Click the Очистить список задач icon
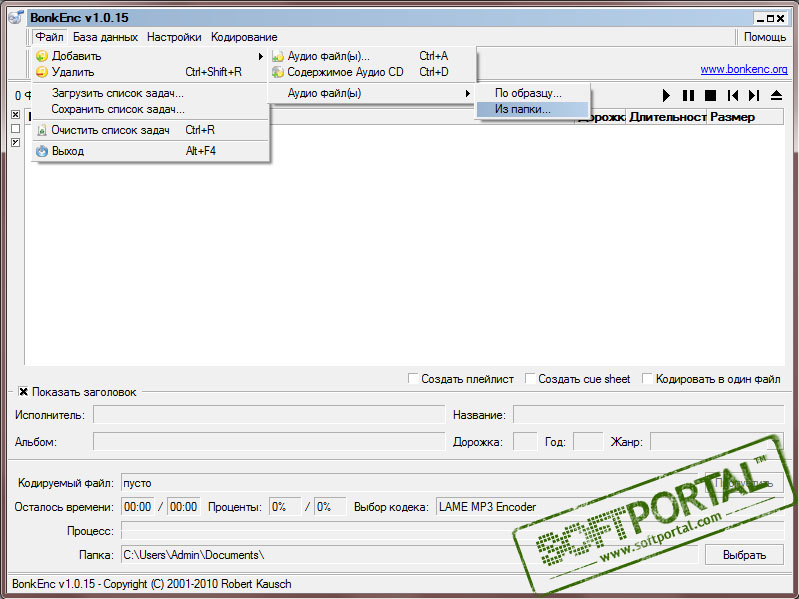 pos(42,130)
